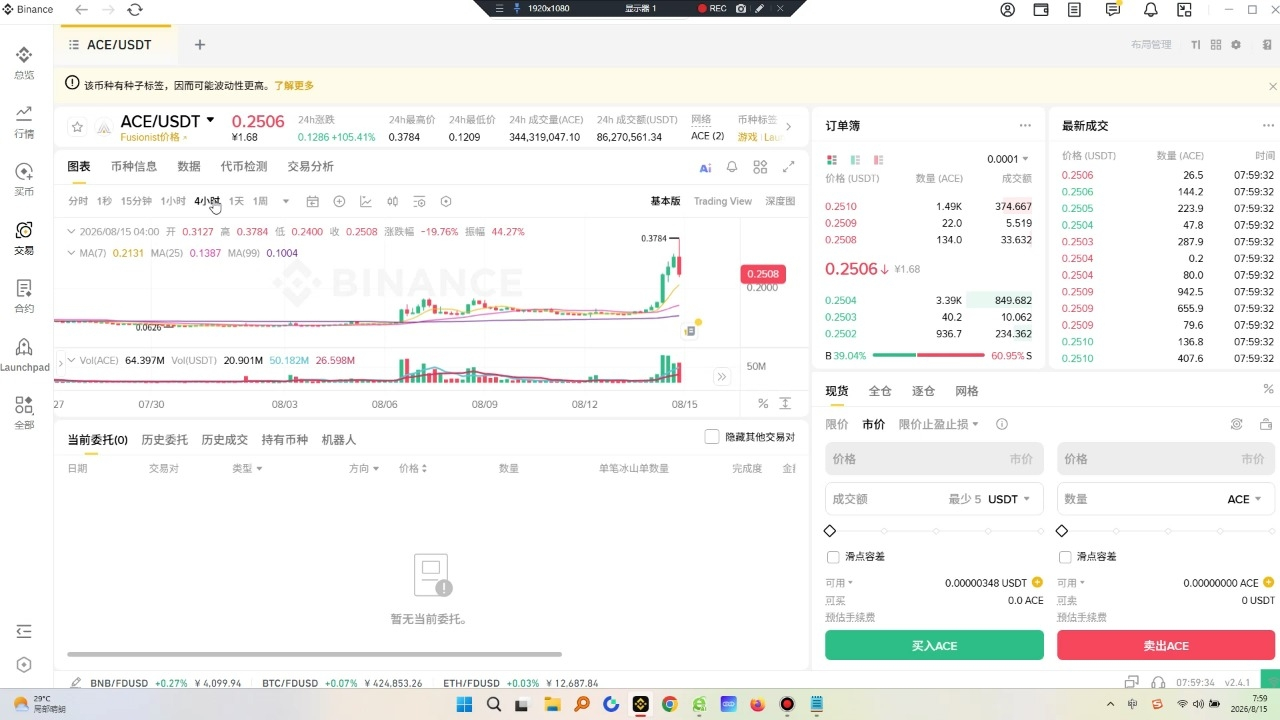The width and height of the screenshot is (1280, 720).
Task: Open the account profile icon in title bar
Action: click(x=1007, y=10)
